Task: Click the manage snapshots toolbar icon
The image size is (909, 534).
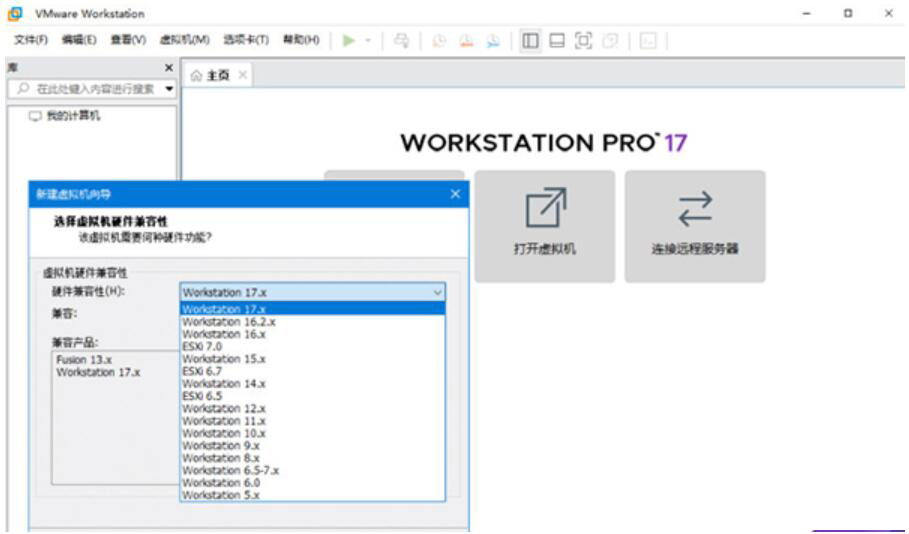Action: (x=493, y=41)
